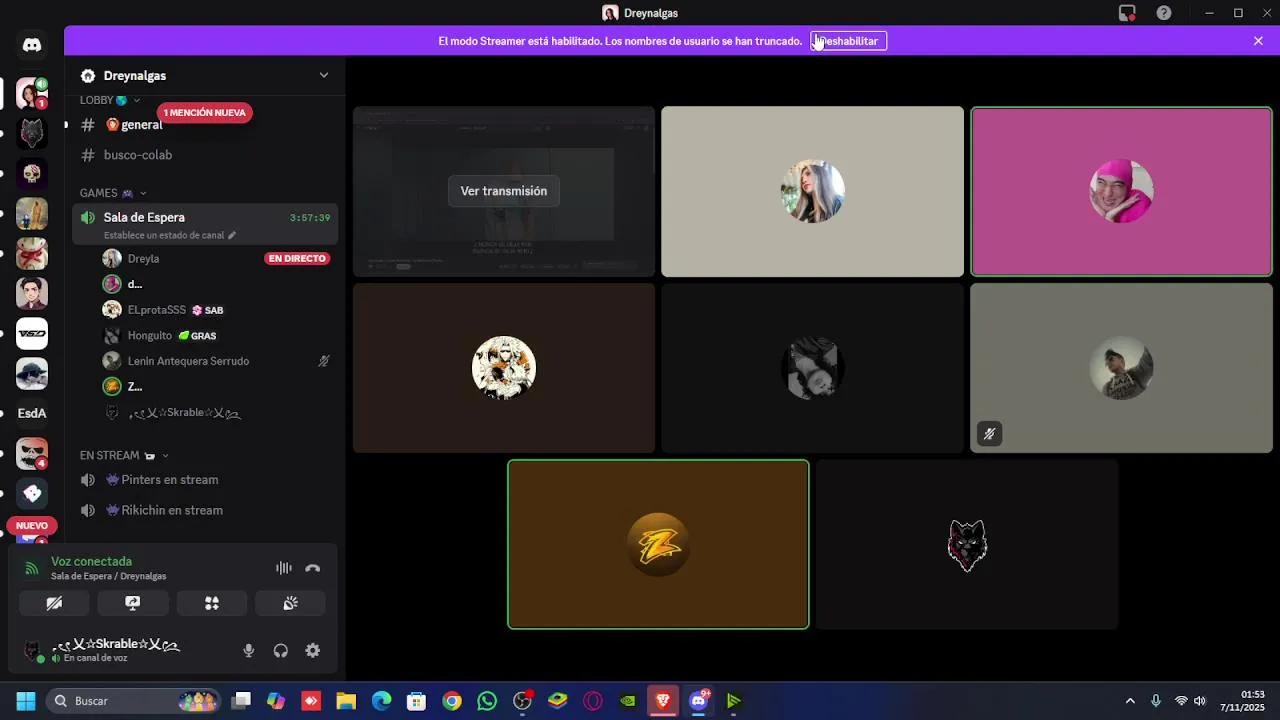Click the Buscar taskbar search box
This screenshot has height=720, width=1280.
click(x=133, y=701)
